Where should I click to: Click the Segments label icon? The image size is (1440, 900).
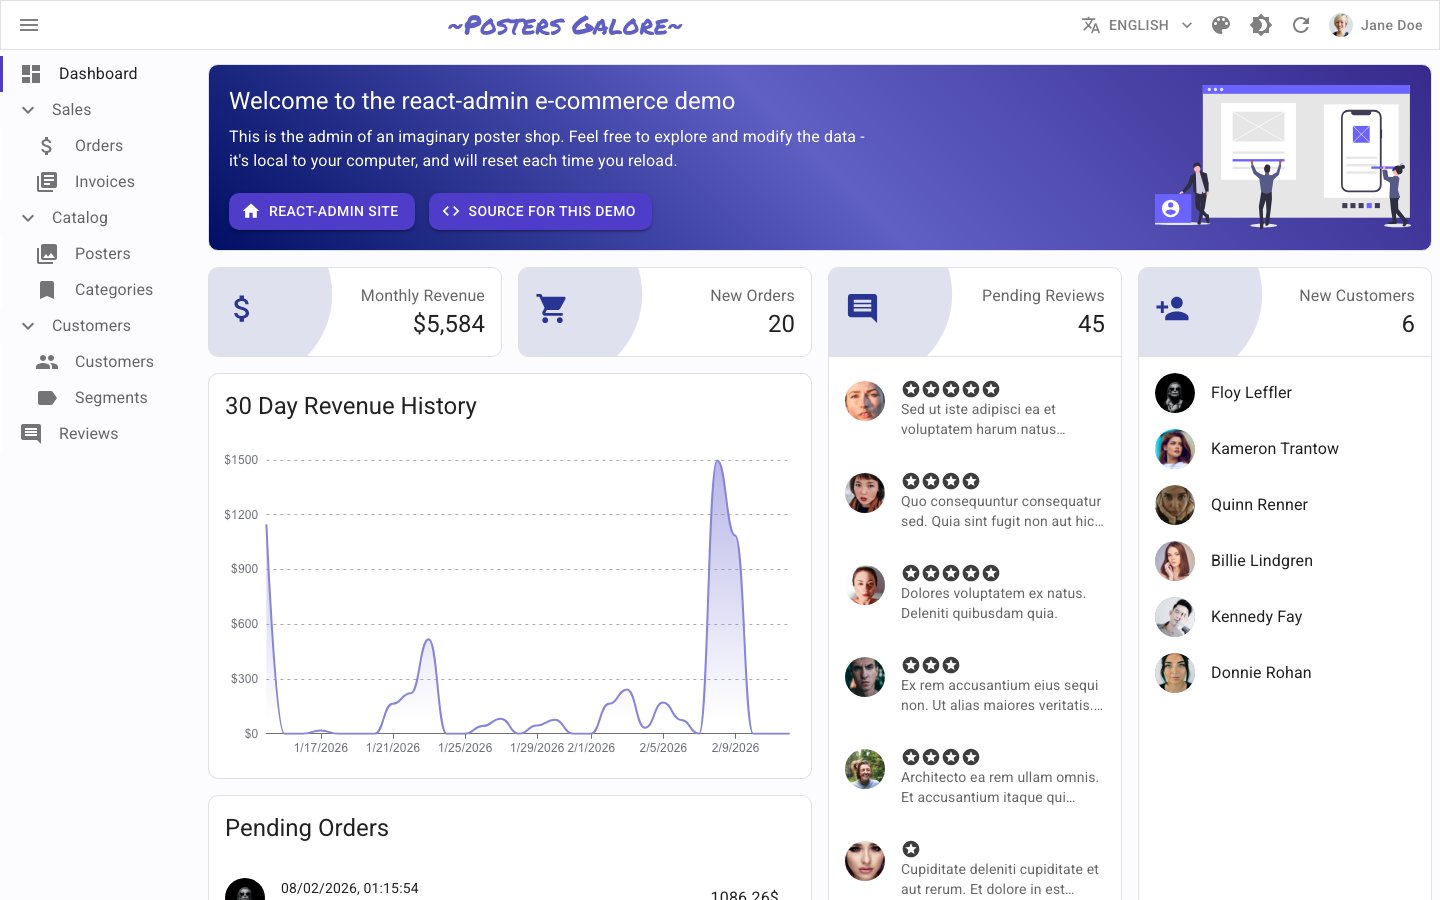47,398
